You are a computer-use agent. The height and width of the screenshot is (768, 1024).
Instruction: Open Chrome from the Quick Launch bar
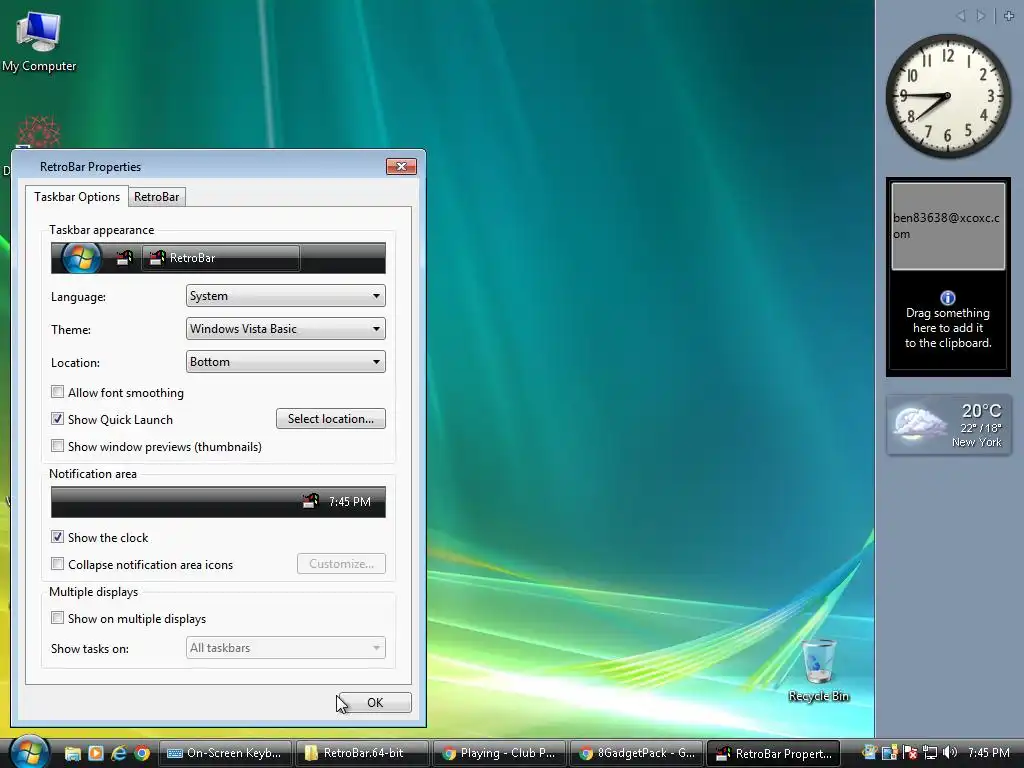tap(142, 754)
